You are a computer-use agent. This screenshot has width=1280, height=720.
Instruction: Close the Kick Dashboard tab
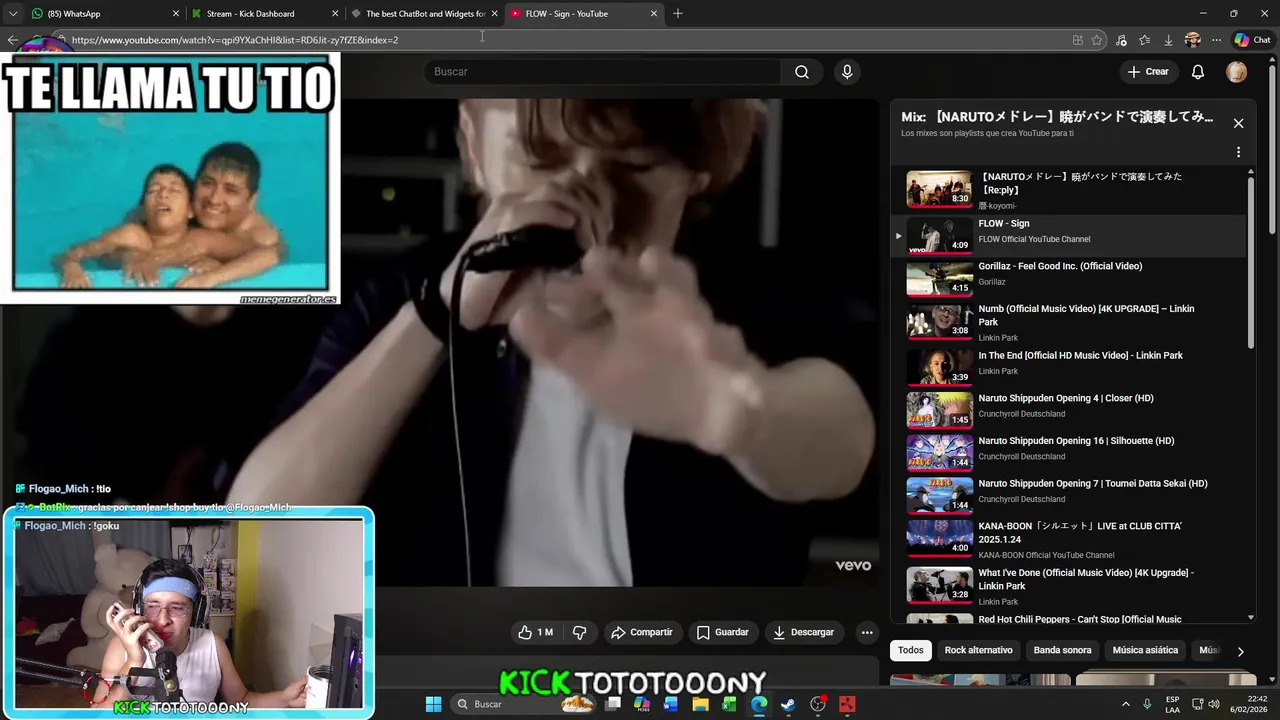tap(335, 14)
